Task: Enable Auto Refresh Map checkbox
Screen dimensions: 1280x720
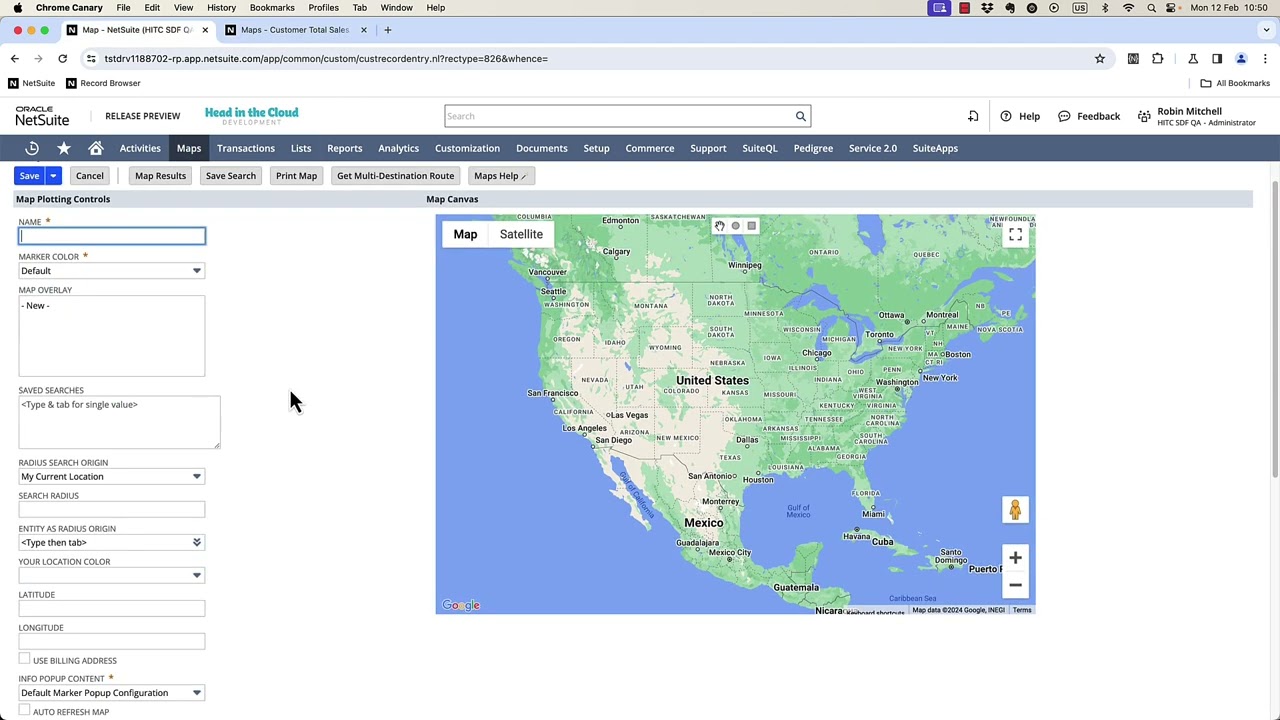Action: click(24, 710)
